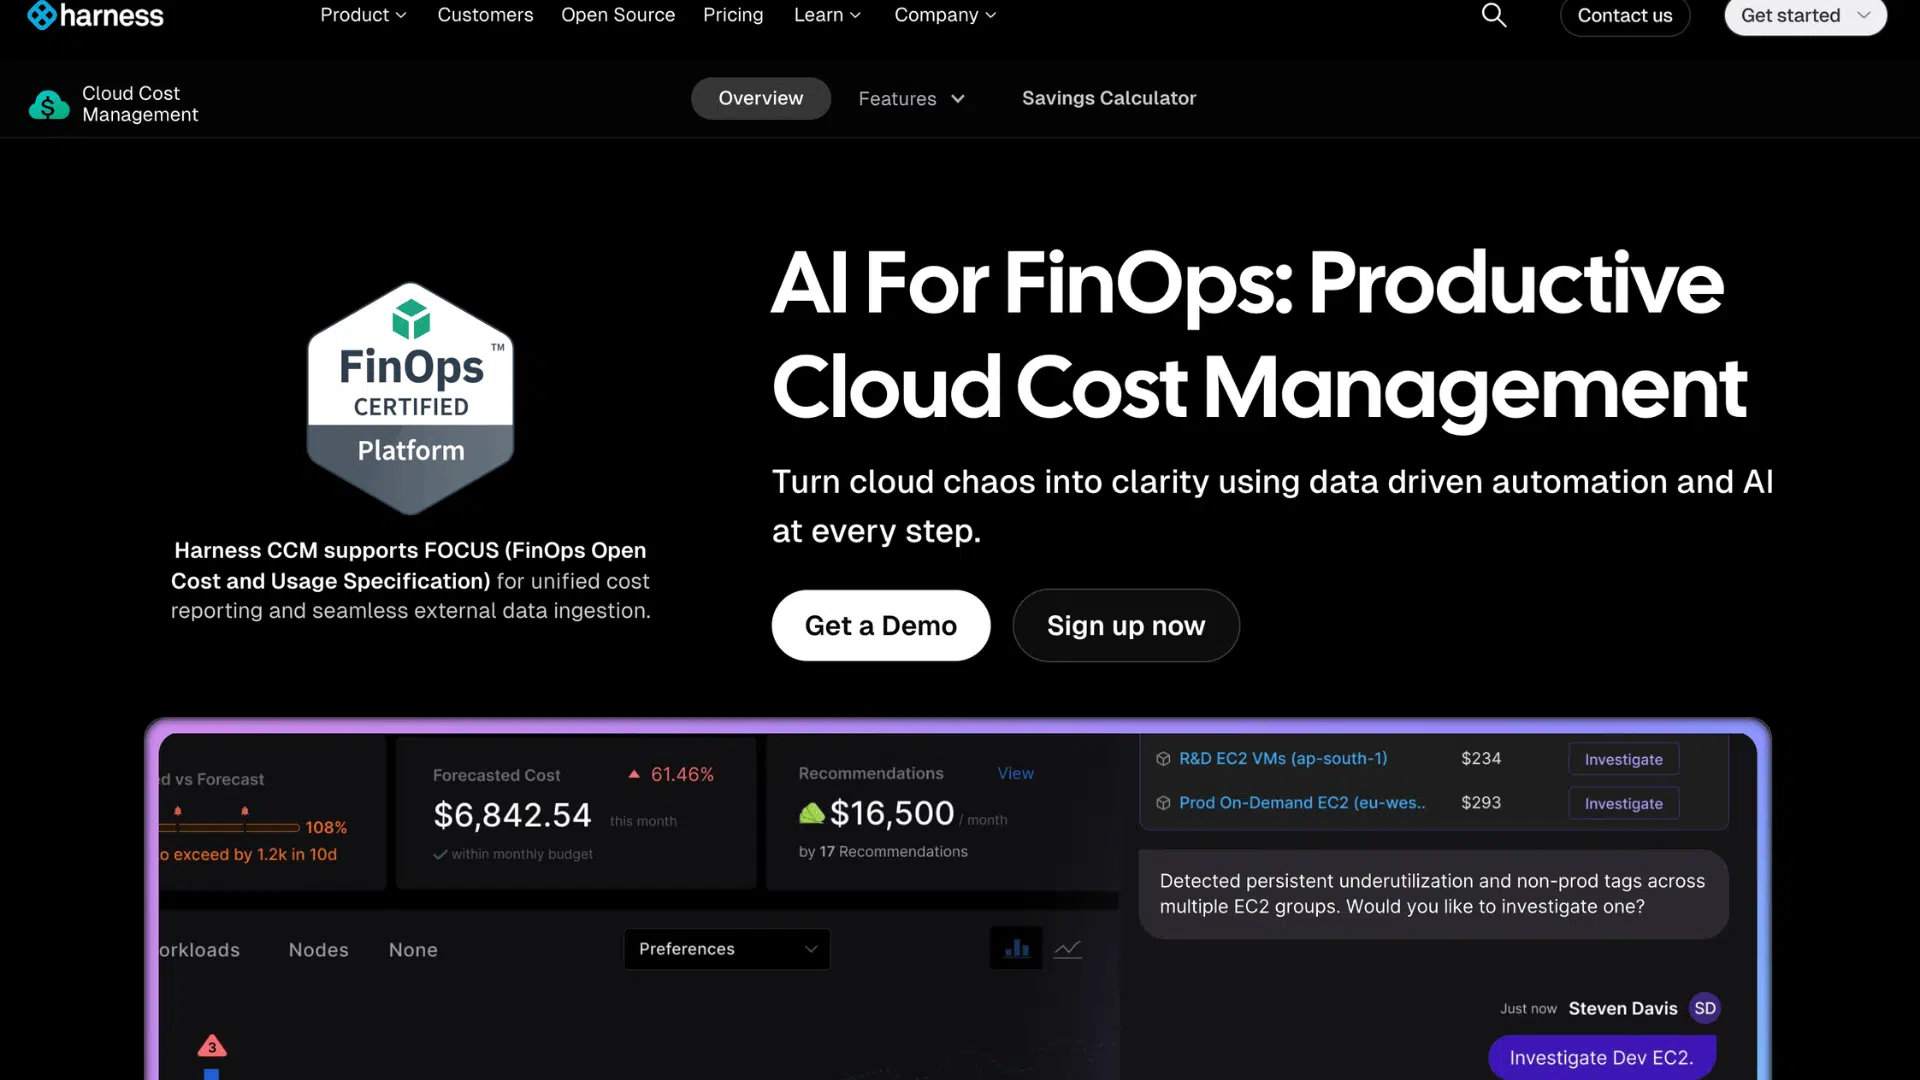This screenshot has height=1080, width=1920.
Task: Expand the Get started options
Action: [1863, 16]
